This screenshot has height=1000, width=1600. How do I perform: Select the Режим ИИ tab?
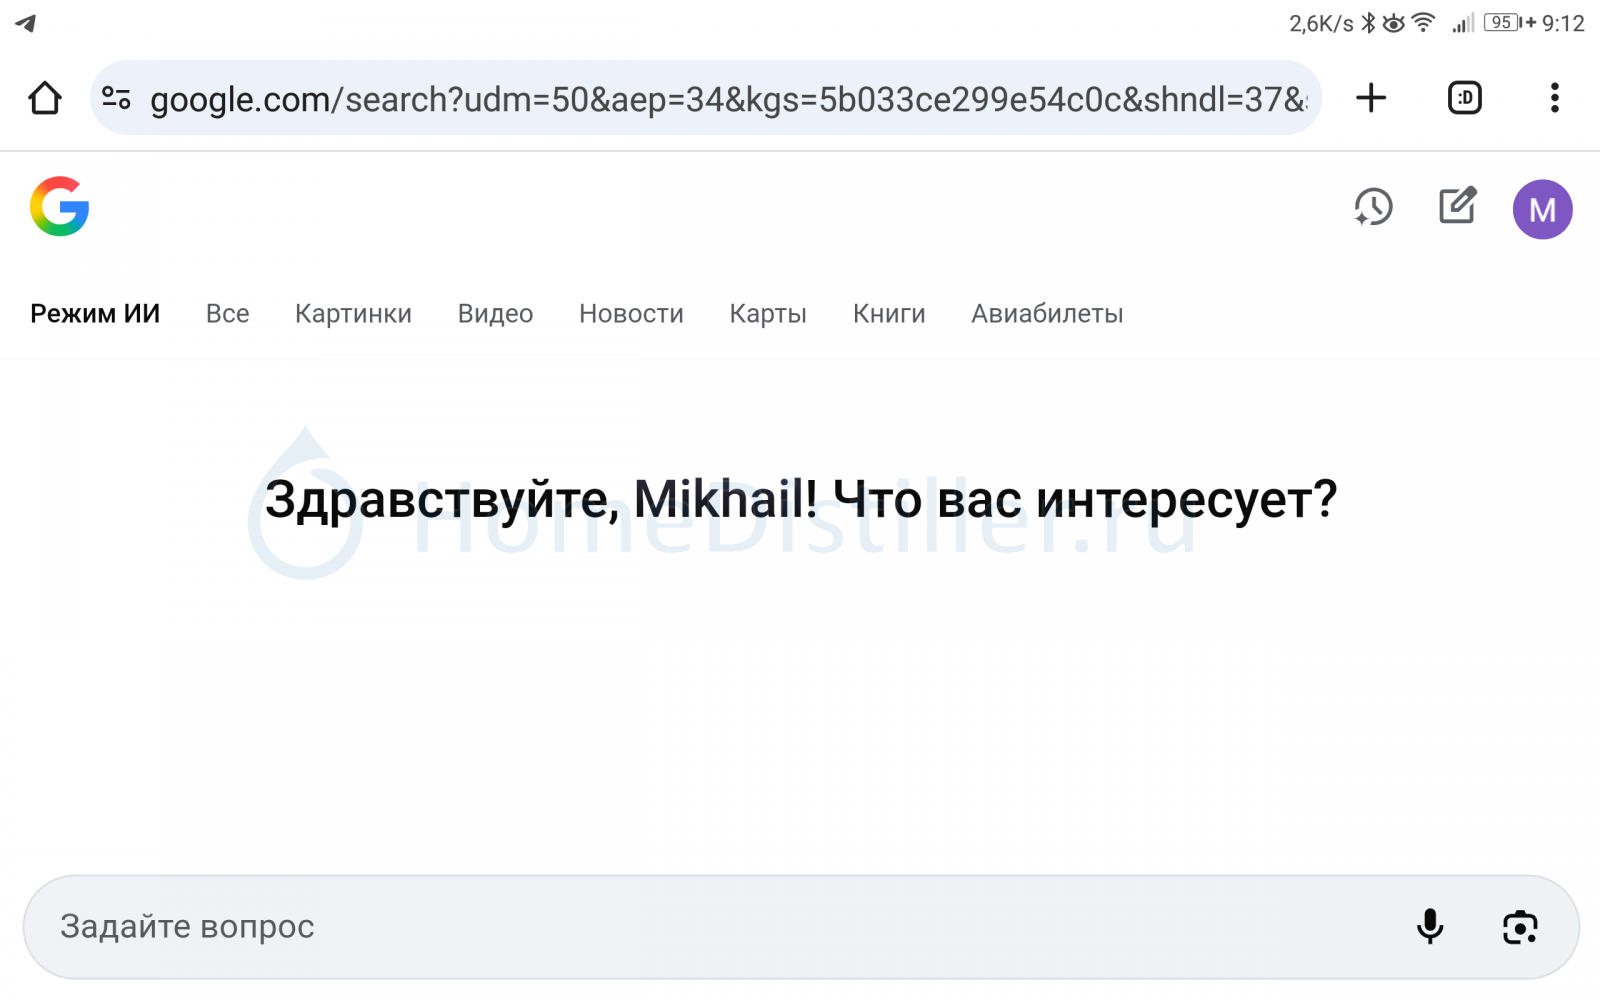pyautogui.click(x=95, y=314)
